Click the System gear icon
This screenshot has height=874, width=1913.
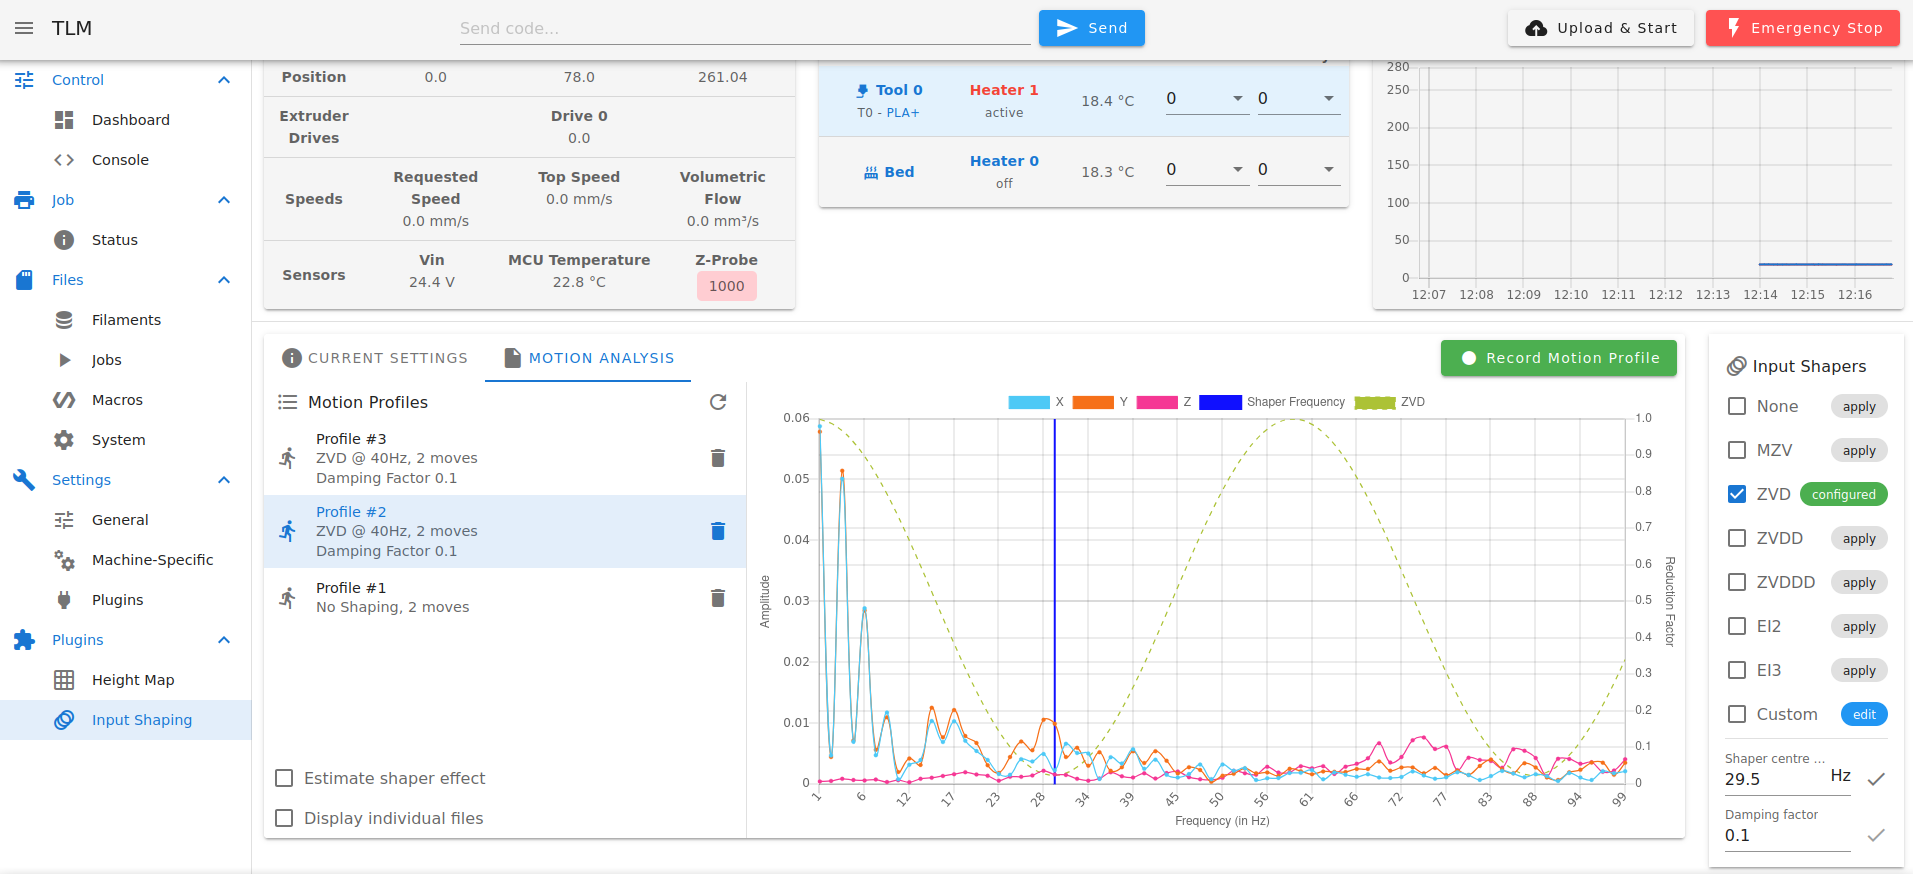click(64, 440)
